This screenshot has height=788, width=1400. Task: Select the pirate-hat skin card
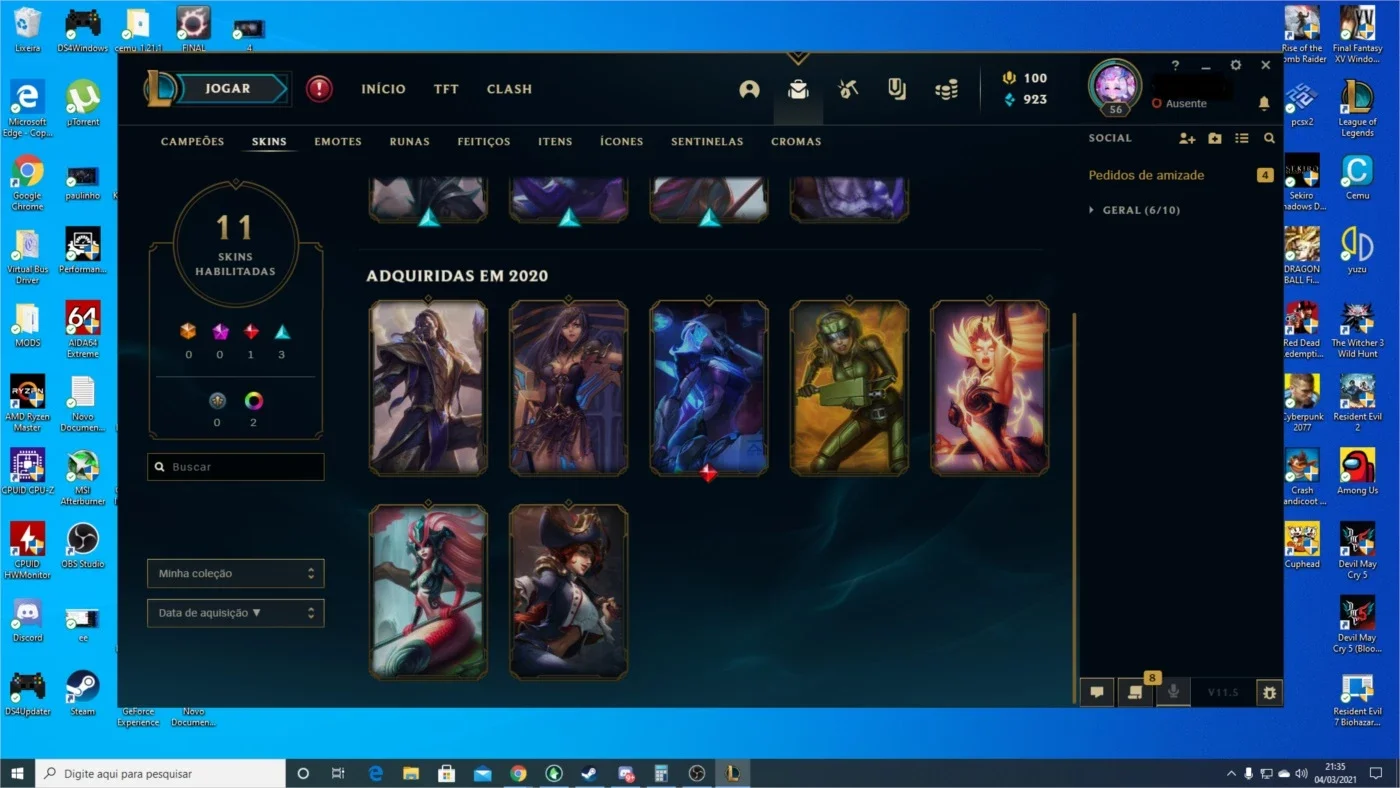click(568, 592)
